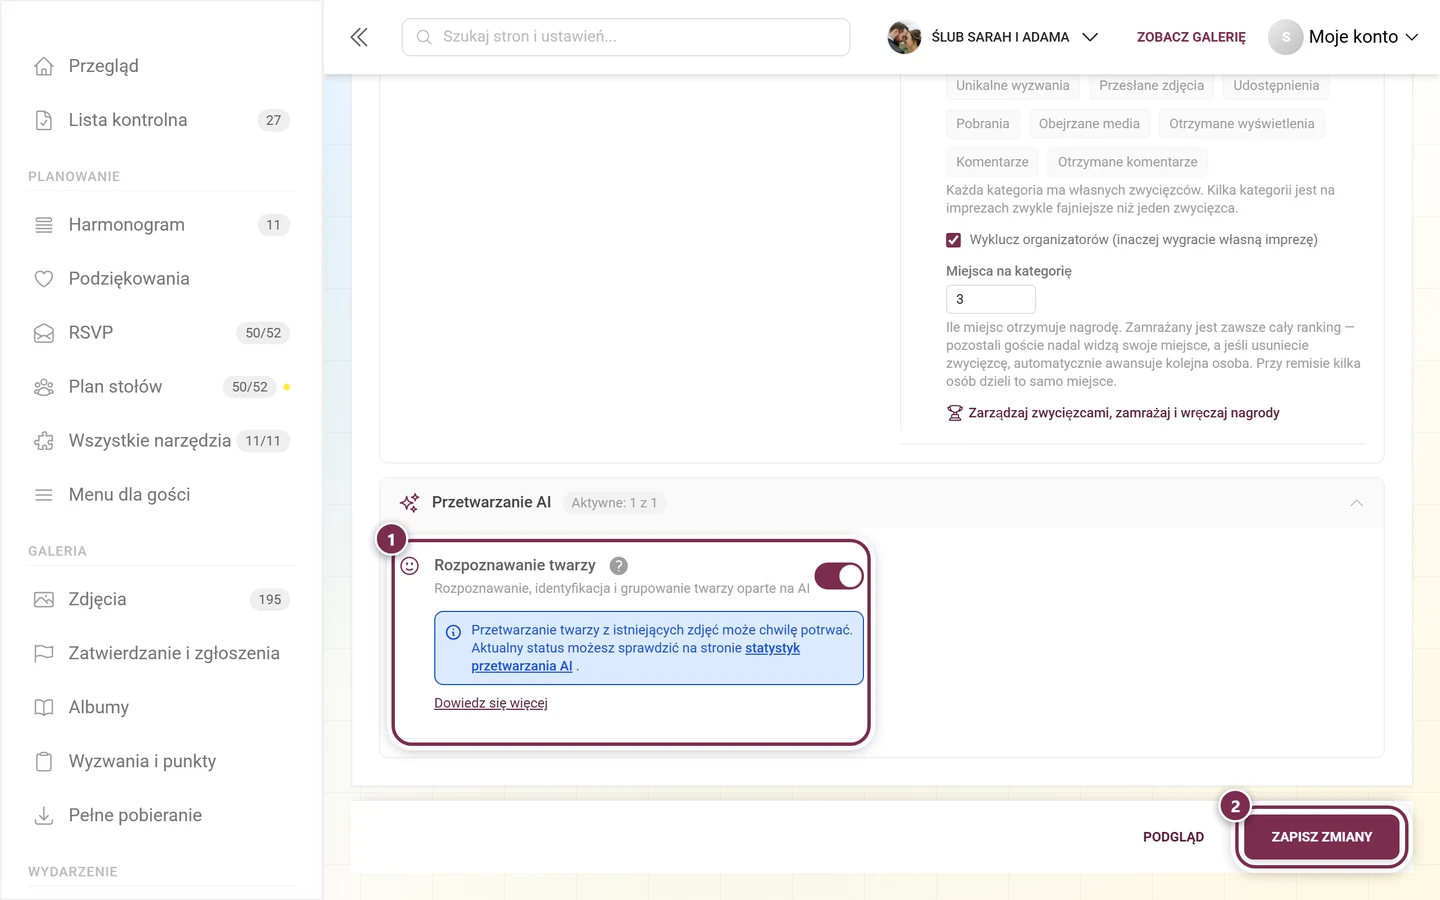The image size is (1440, 900).
Task: Click the Wyzwania i punkty clipboard icon
Action: [x=44, y=762]
